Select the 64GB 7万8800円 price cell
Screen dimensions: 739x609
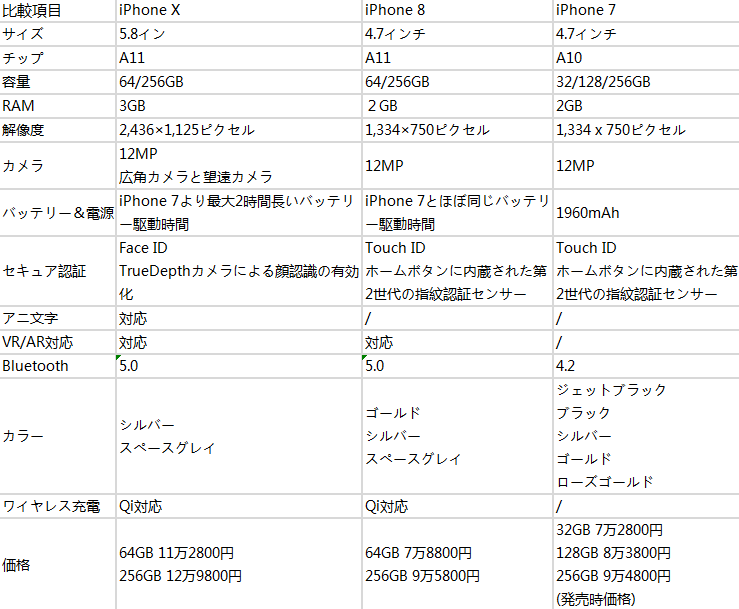pyautogui.click(x=457, y=564)
